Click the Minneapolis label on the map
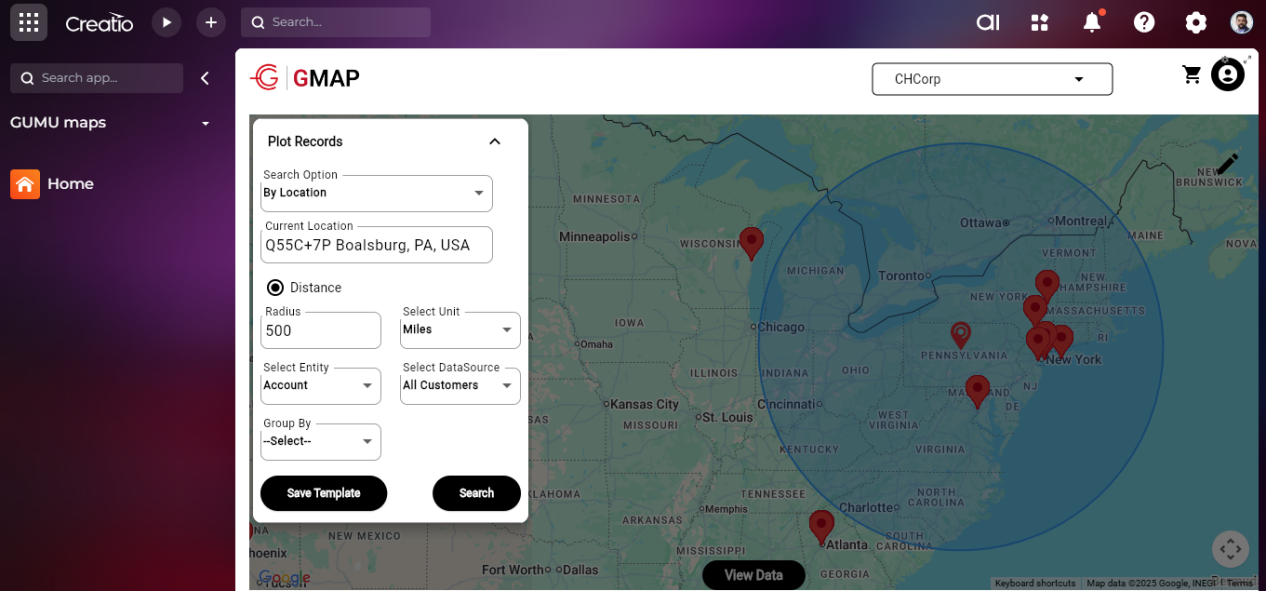Viewport: 1266px width, 591px height. pyautogui.click(x=595, y=237)
